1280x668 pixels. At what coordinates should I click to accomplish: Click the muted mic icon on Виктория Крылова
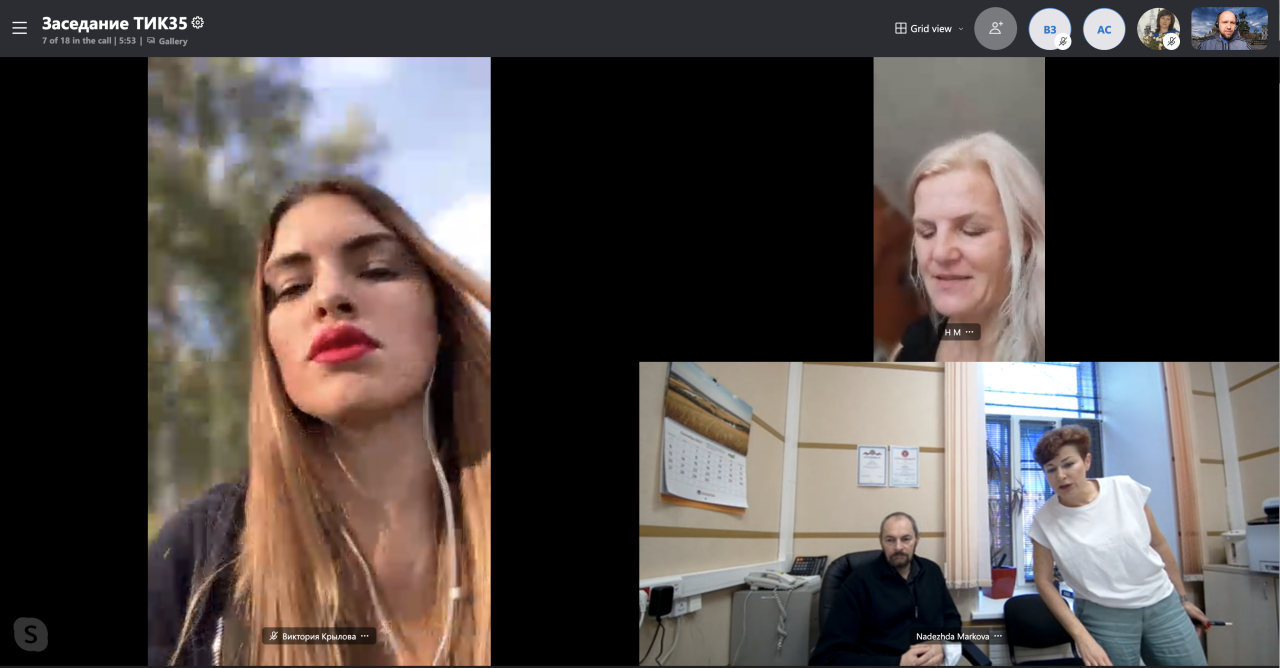pos(273,636)
